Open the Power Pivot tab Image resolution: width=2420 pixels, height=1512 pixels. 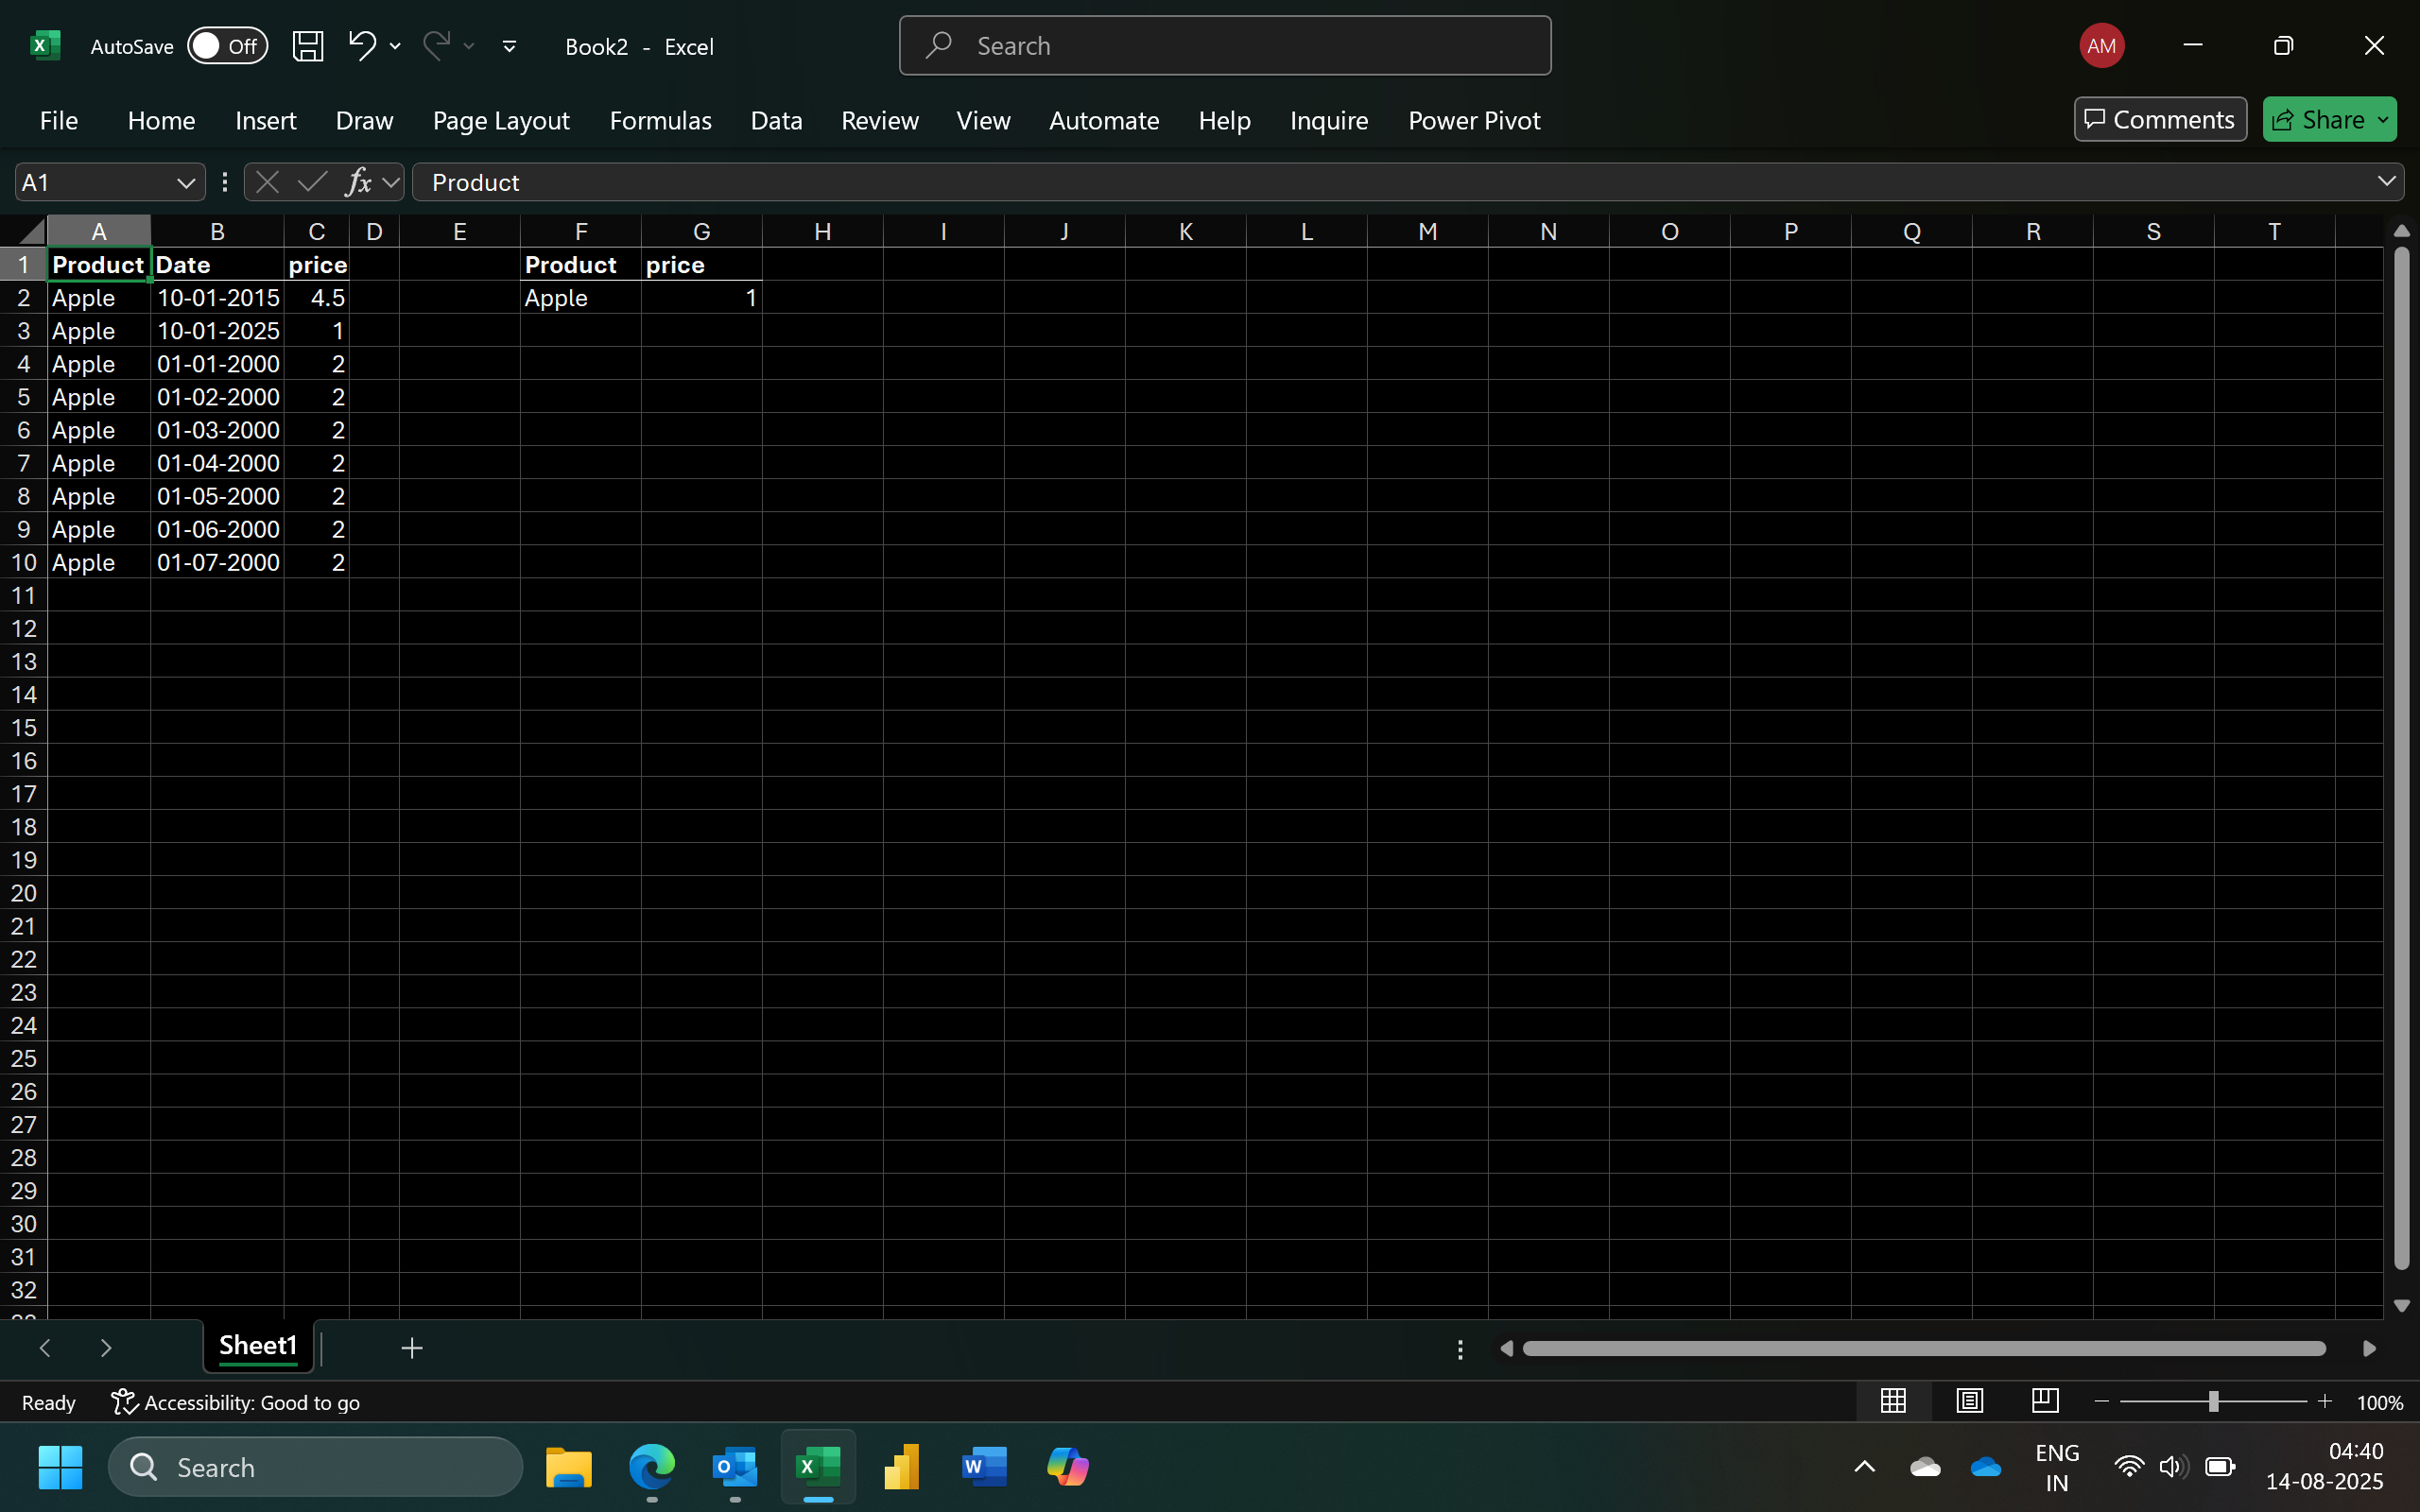coord(1473,120)
